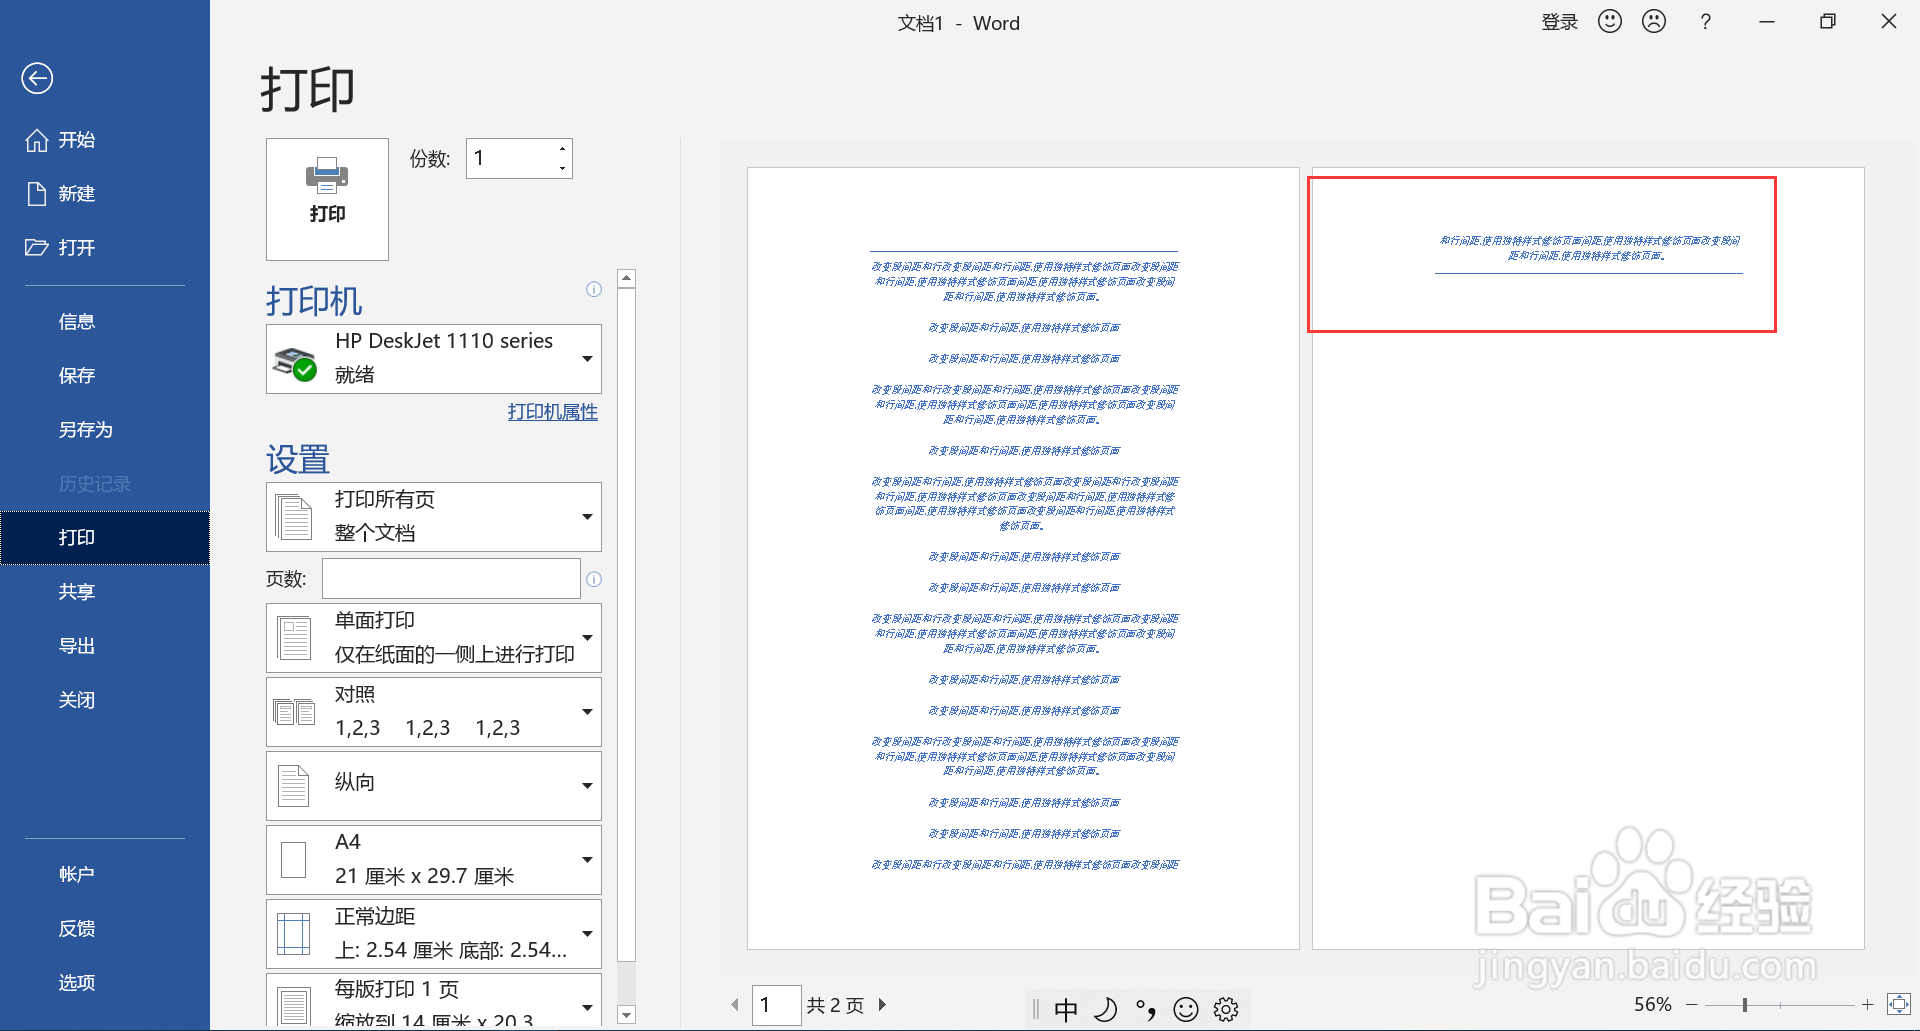Expand the 单面打印 dropdown
Image resolution: width=1920 pixels, height=1031 pixels.
coord(434,637)
